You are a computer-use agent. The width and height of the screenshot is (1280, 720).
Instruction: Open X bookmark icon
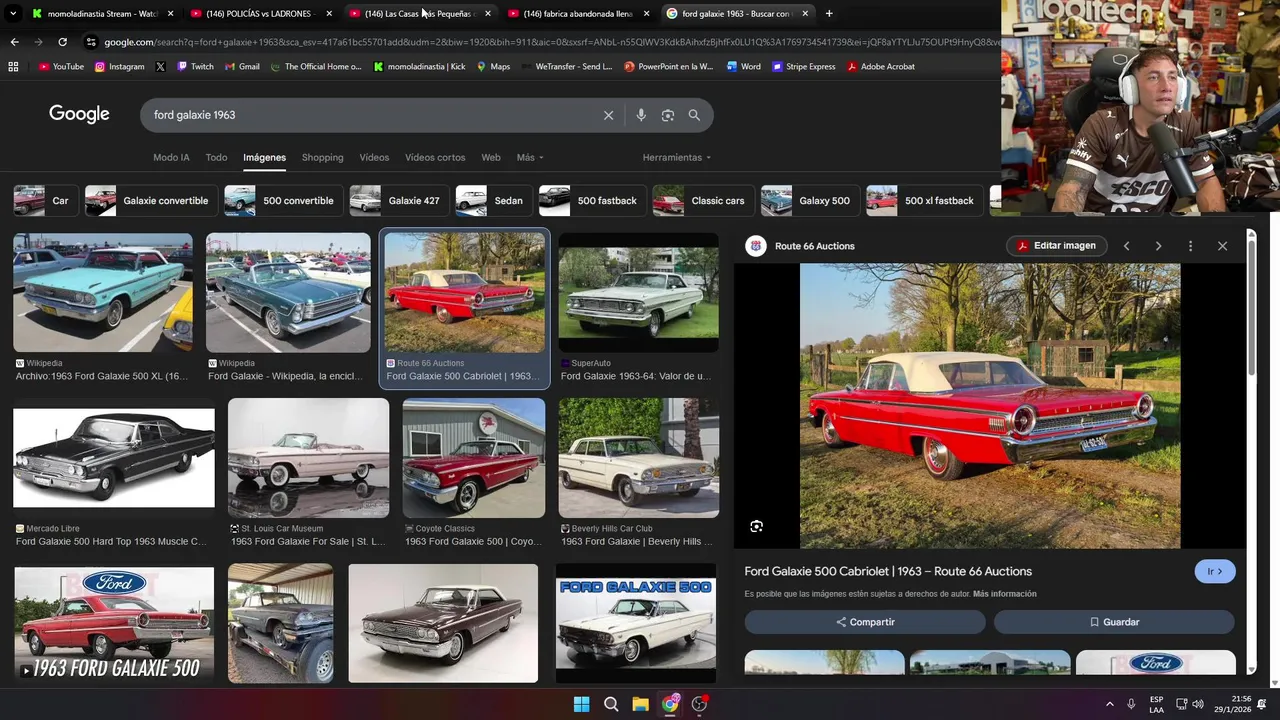point(160,67)
